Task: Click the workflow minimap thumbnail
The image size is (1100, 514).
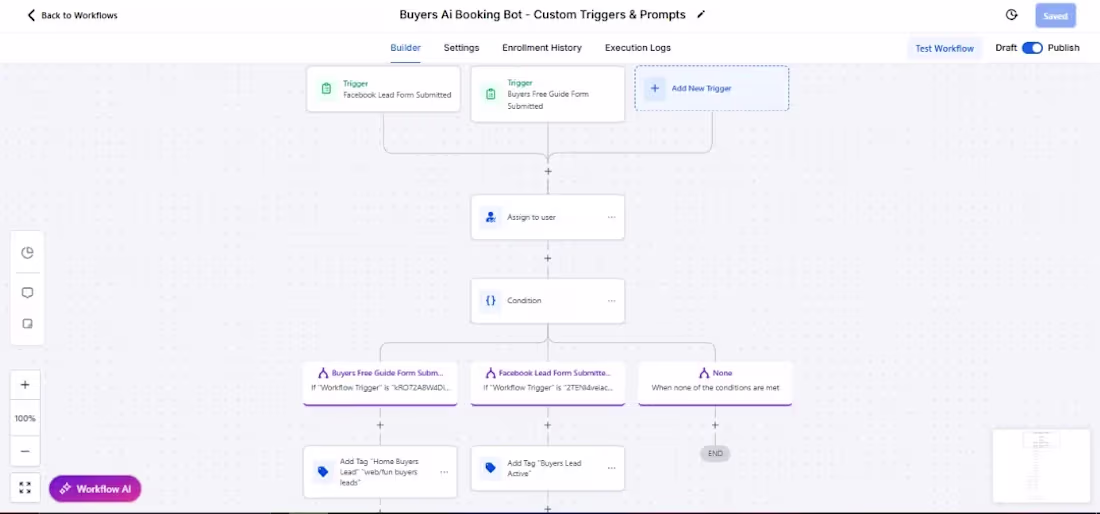Action: coord(1040,466)
